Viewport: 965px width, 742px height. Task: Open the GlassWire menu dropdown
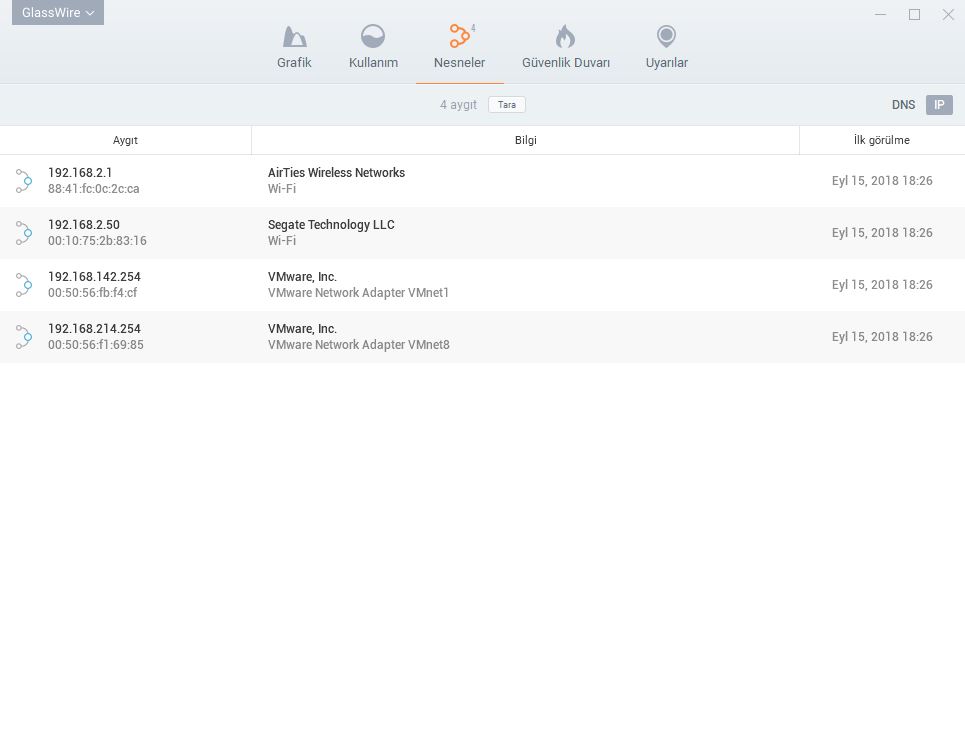coord(58,12)
